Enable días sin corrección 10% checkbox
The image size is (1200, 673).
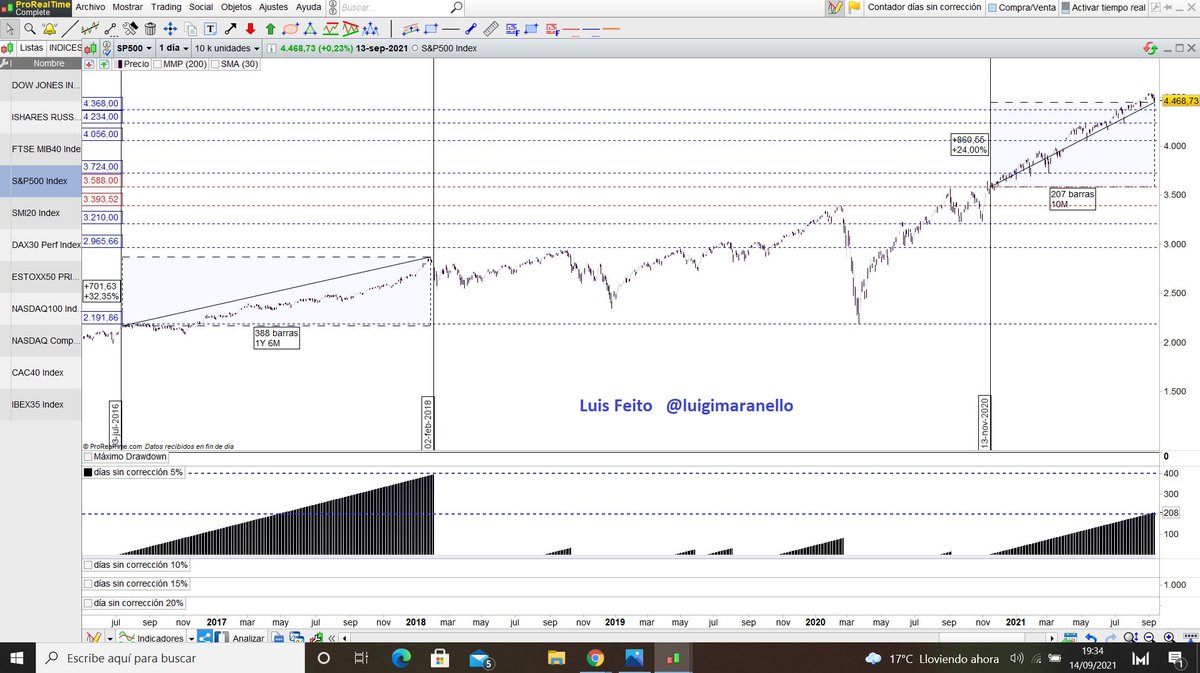pyautogui.click(x=88, y=565)
